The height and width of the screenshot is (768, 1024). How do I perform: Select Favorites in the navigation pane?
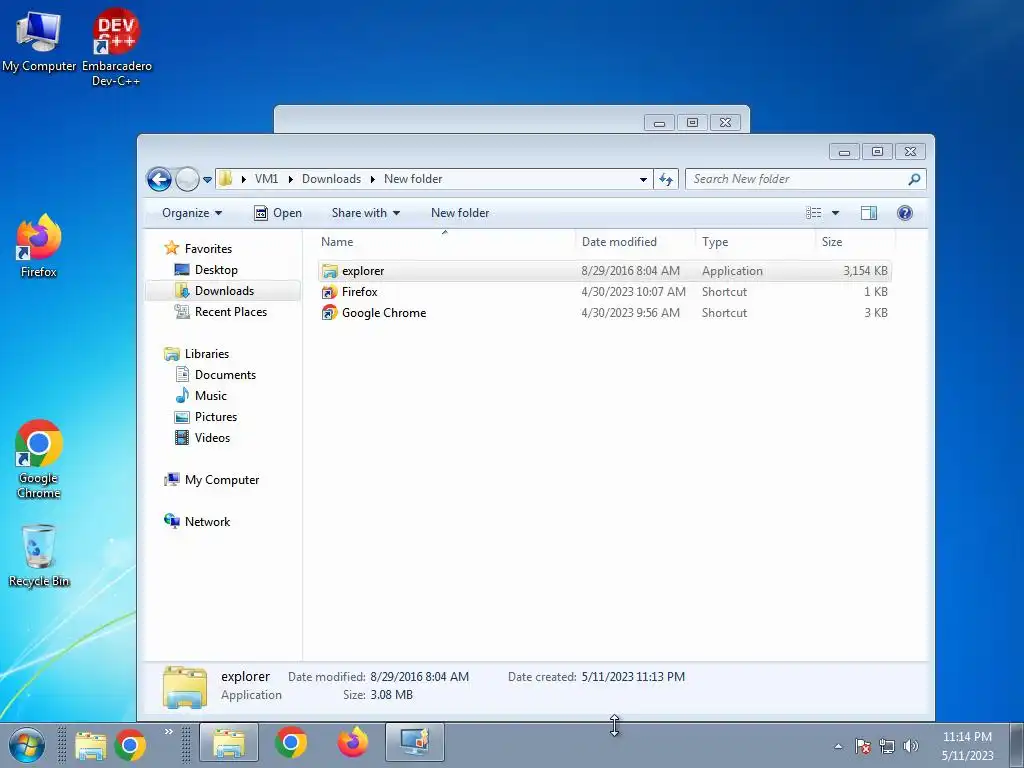tap(208, 249)
